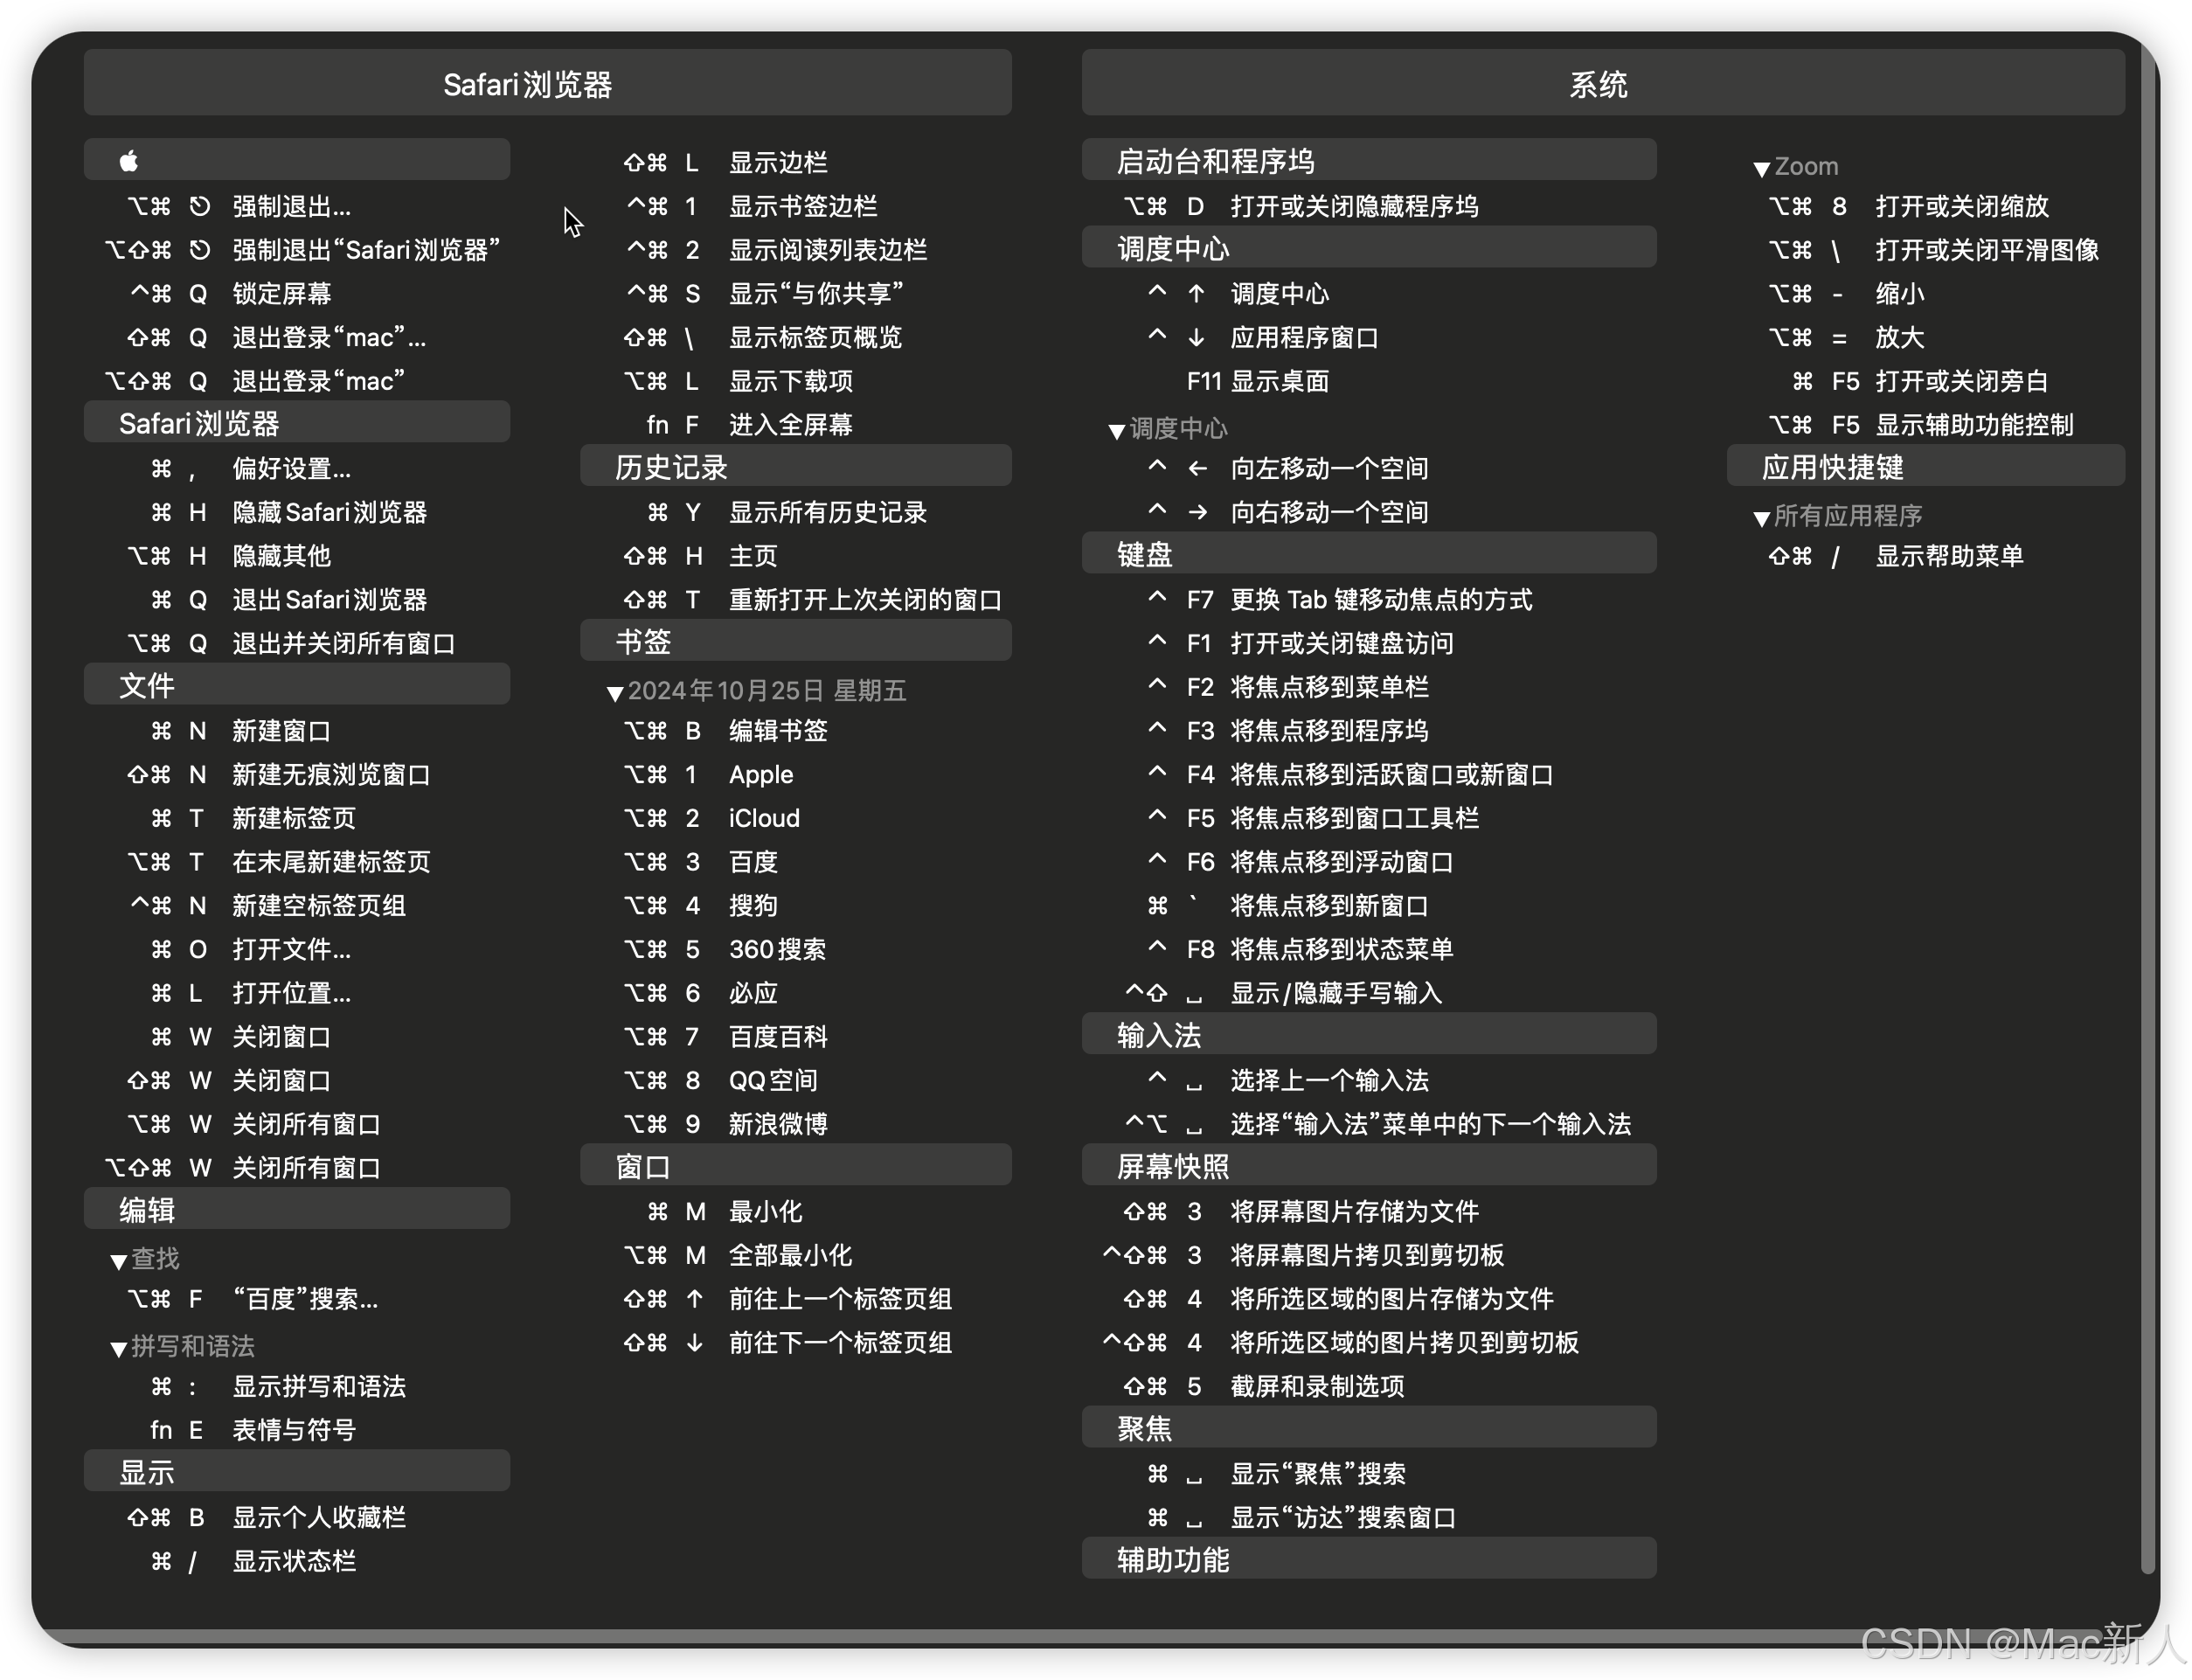2192x1680 pixels.
Task: Collapse the 查找 group under 编辑
Action: point(118,1261)
